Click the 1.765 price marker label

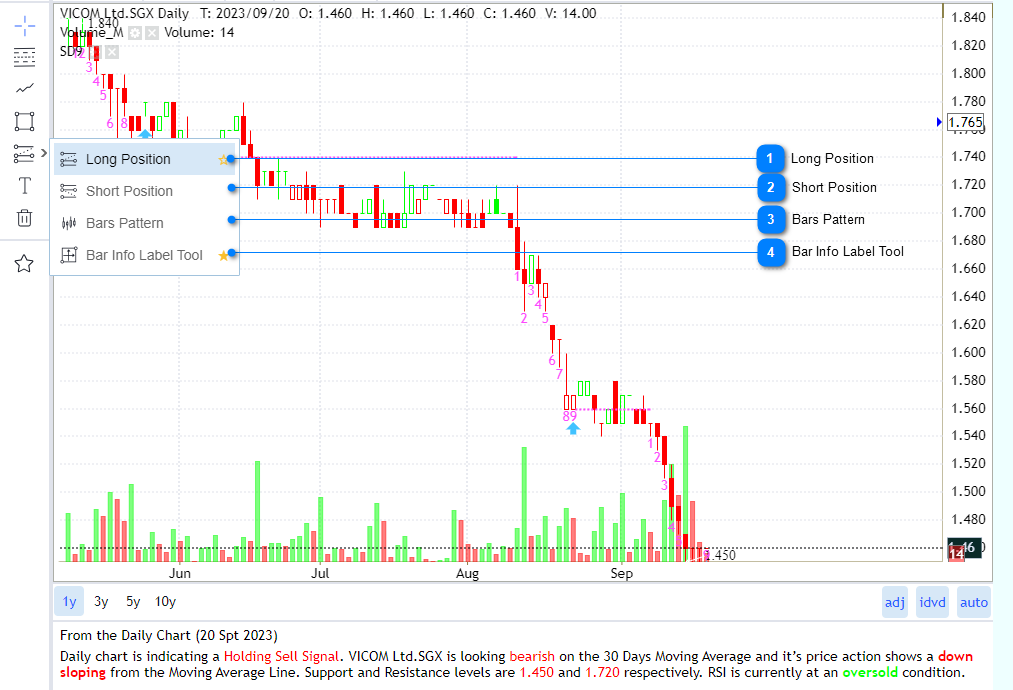pos(965,122)
